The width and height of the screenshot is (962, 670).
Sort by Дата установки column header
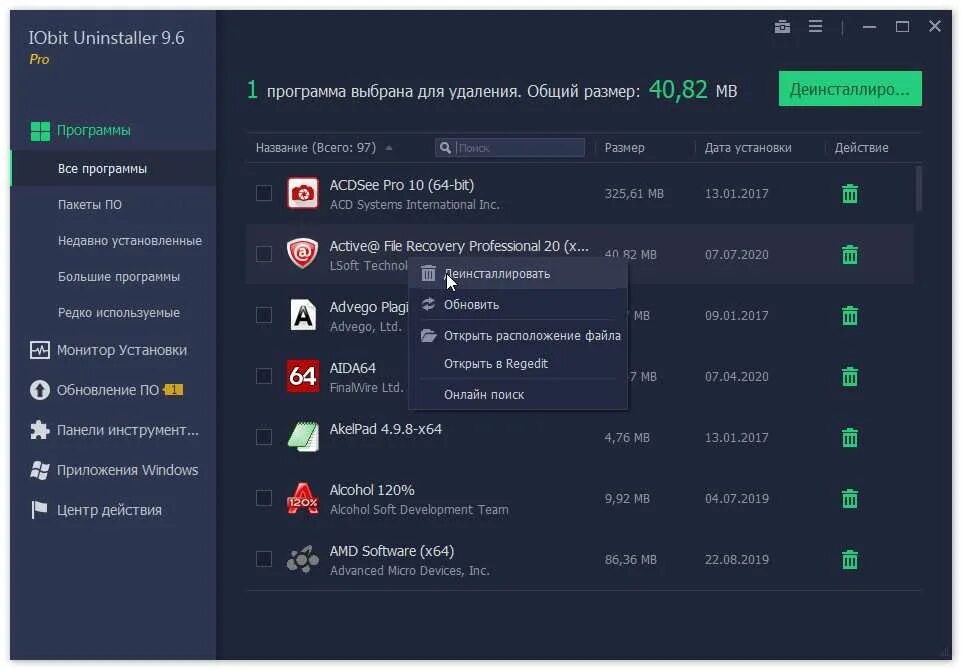pos(748,148)
